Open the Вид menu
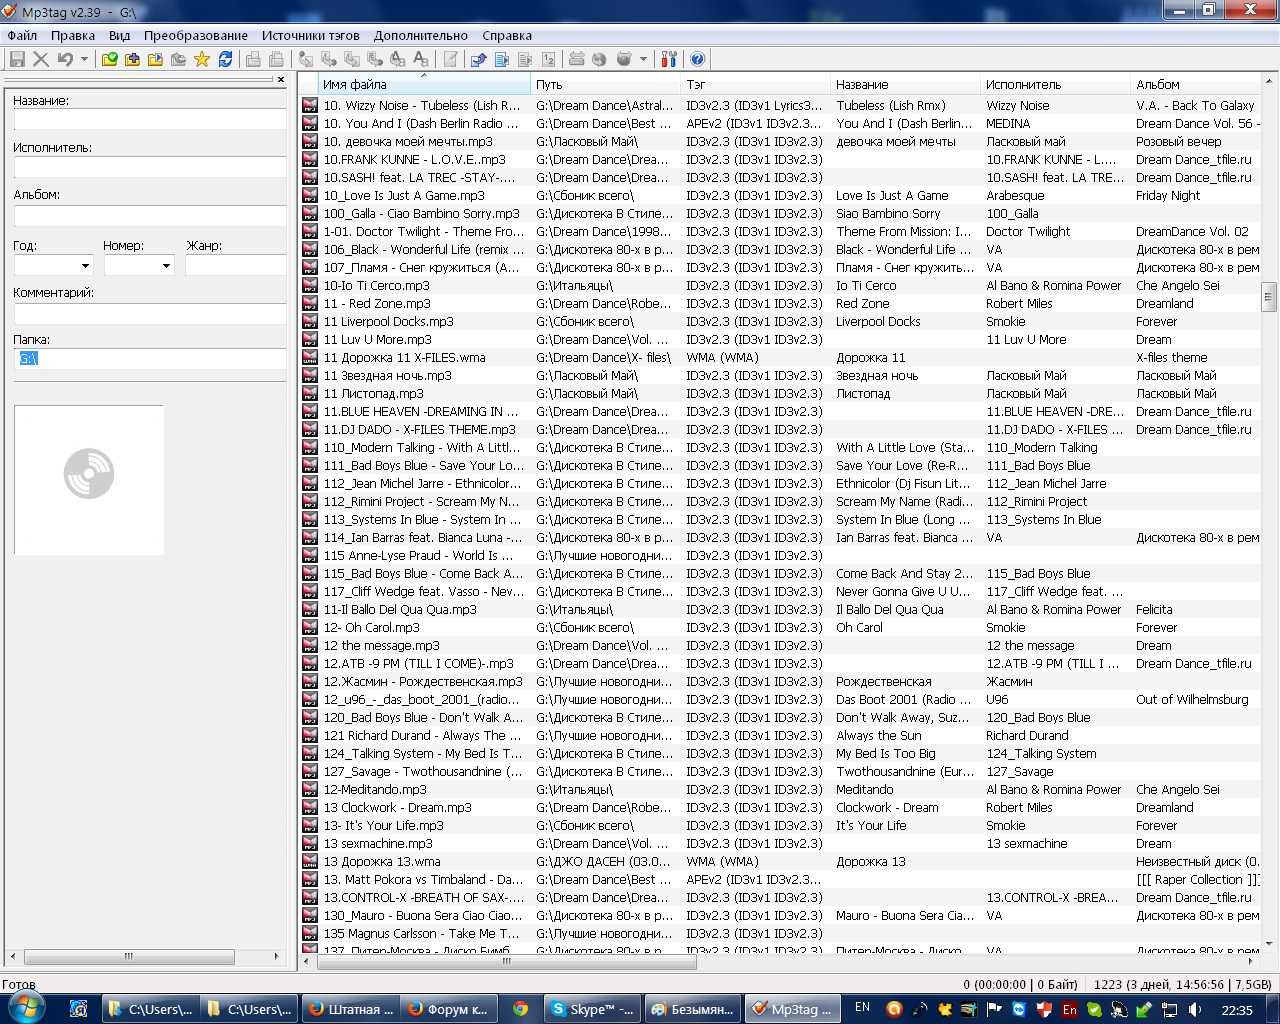Viewport: 1280px width, 1024px height. (119, 35)
